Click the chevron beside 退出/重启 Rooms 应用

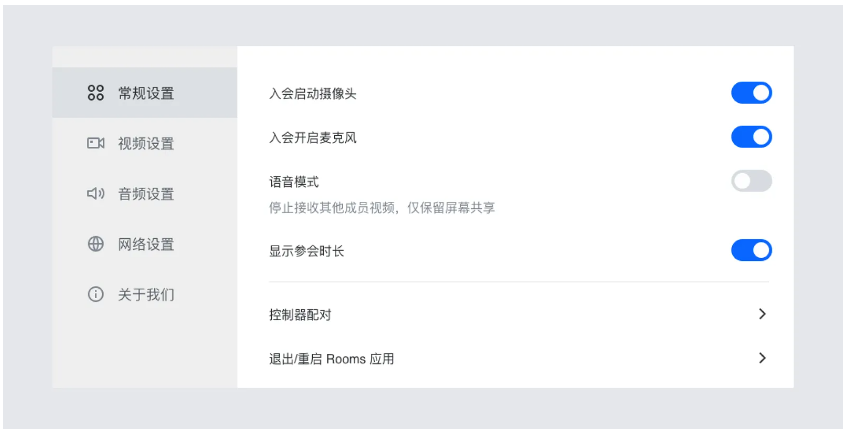[x=762, y=358]
